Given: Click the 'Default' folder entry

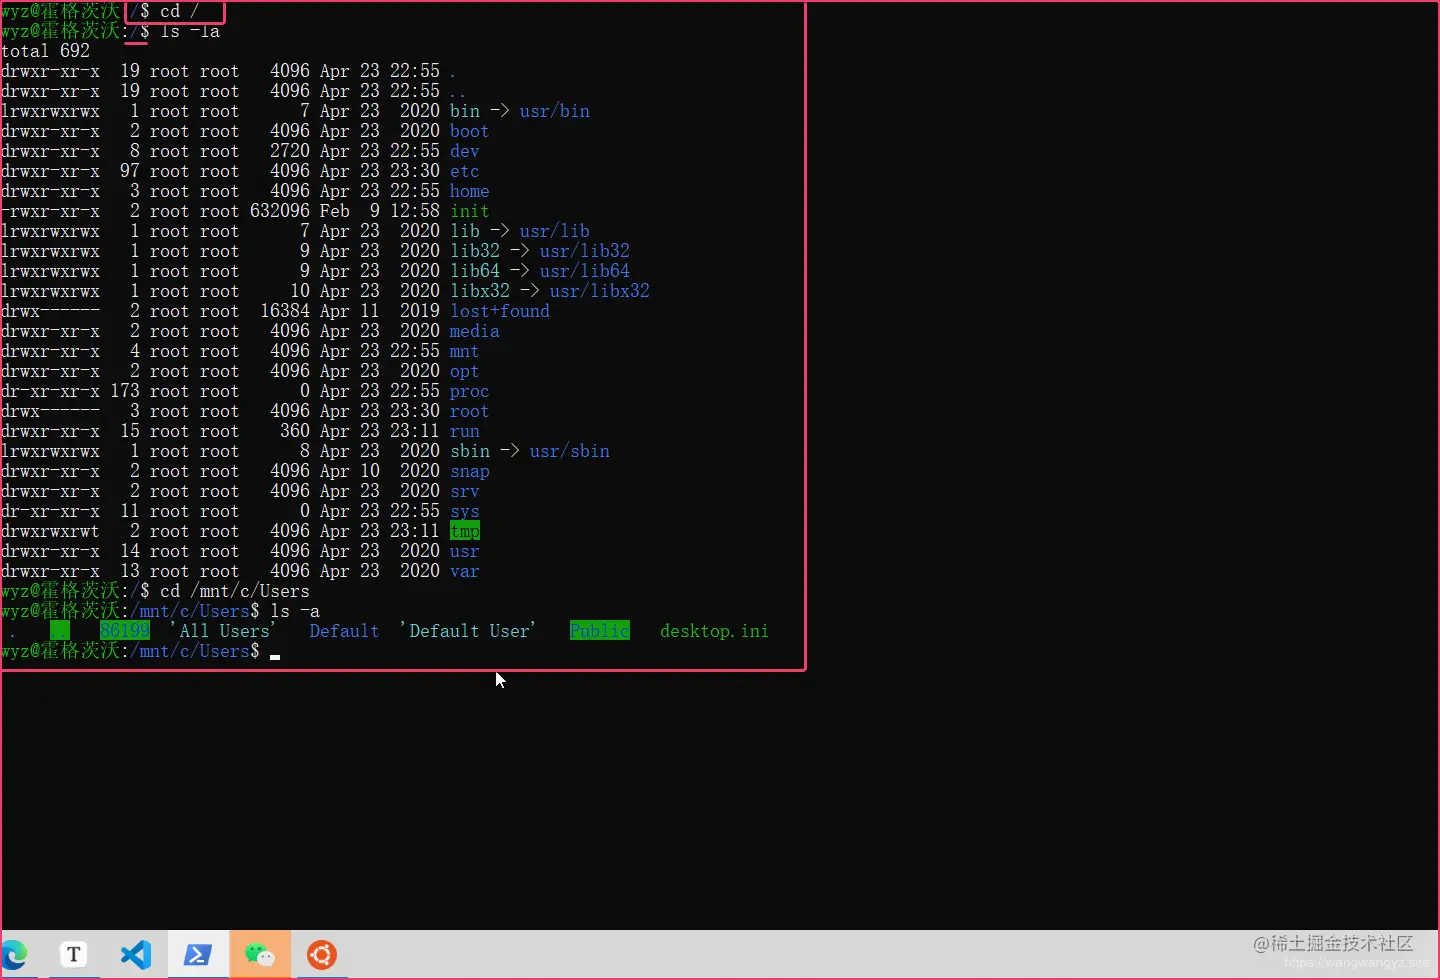Looking at the screenshot, I should pos(344,631).
